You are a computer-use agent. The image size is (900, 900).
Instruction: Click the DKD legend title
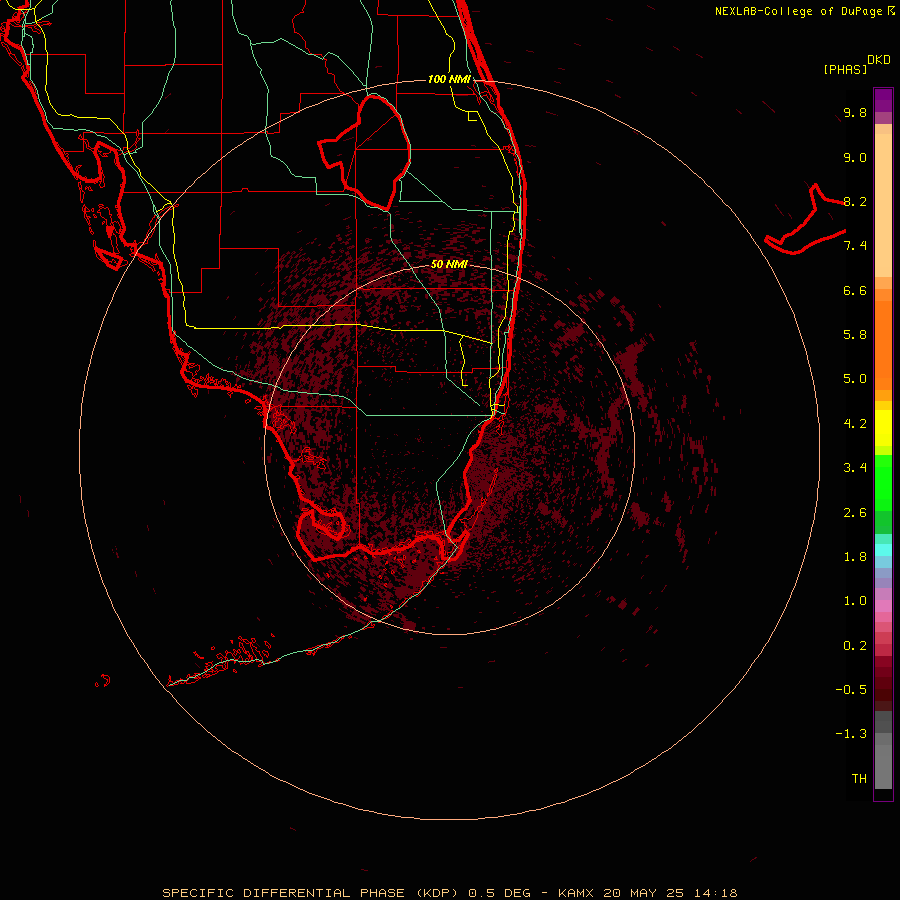click(879, 60)
